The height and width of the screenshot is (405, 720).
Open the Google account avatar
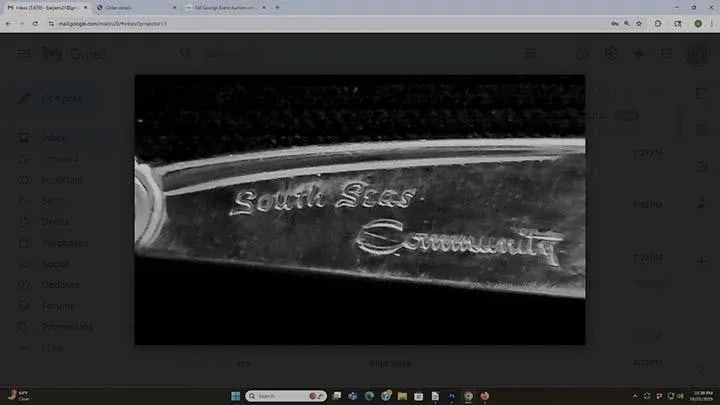click(698, 54)
